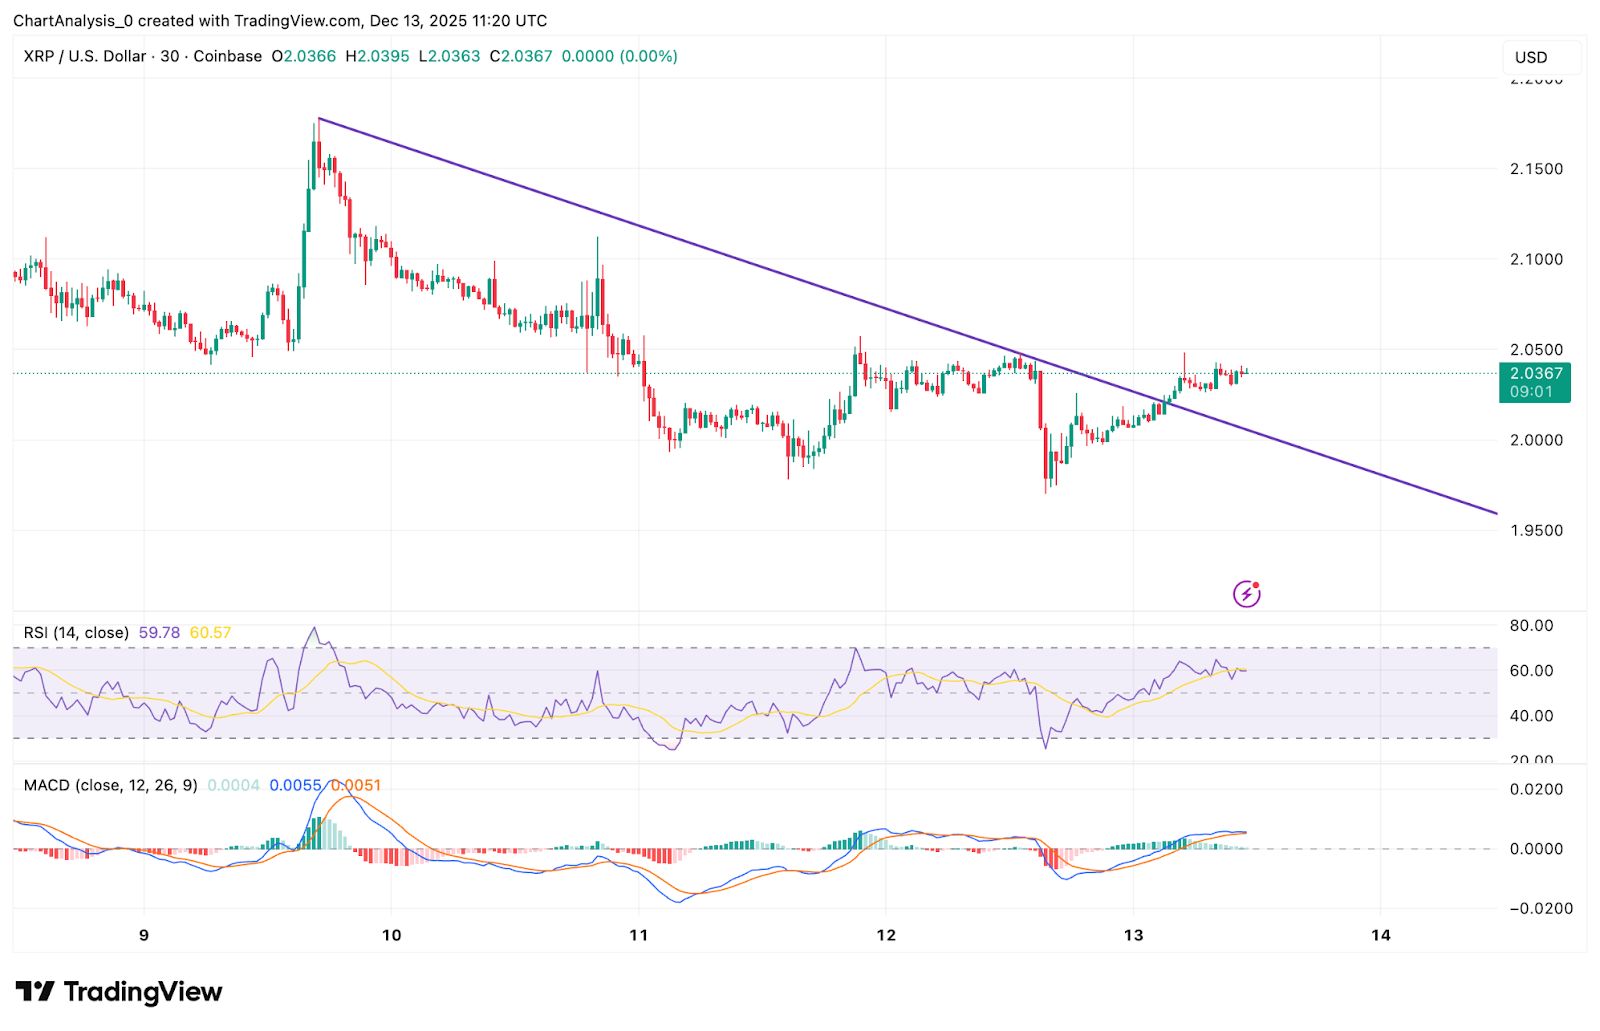Click the change percentage 0.0000 (0.00%)
The height and width of the screenshot is (1031, 1600).
tap(622, 57)
